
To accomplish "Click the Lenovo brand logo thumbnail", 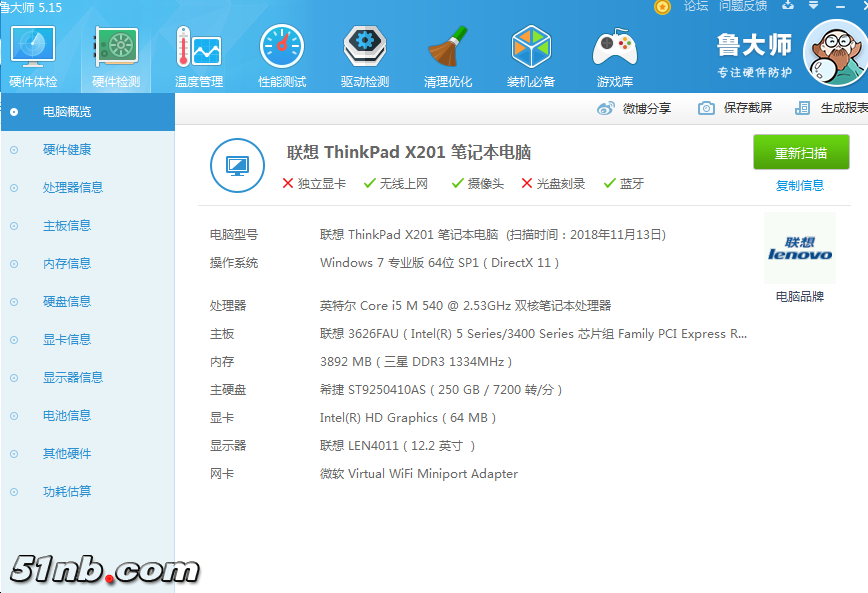I will [x=800, y=248].
